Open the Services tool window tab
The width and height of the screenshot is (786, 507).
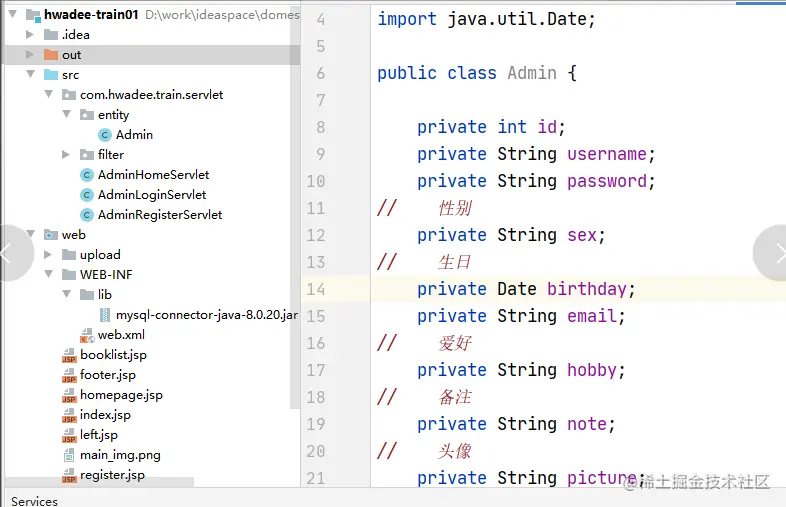[34, 501]
